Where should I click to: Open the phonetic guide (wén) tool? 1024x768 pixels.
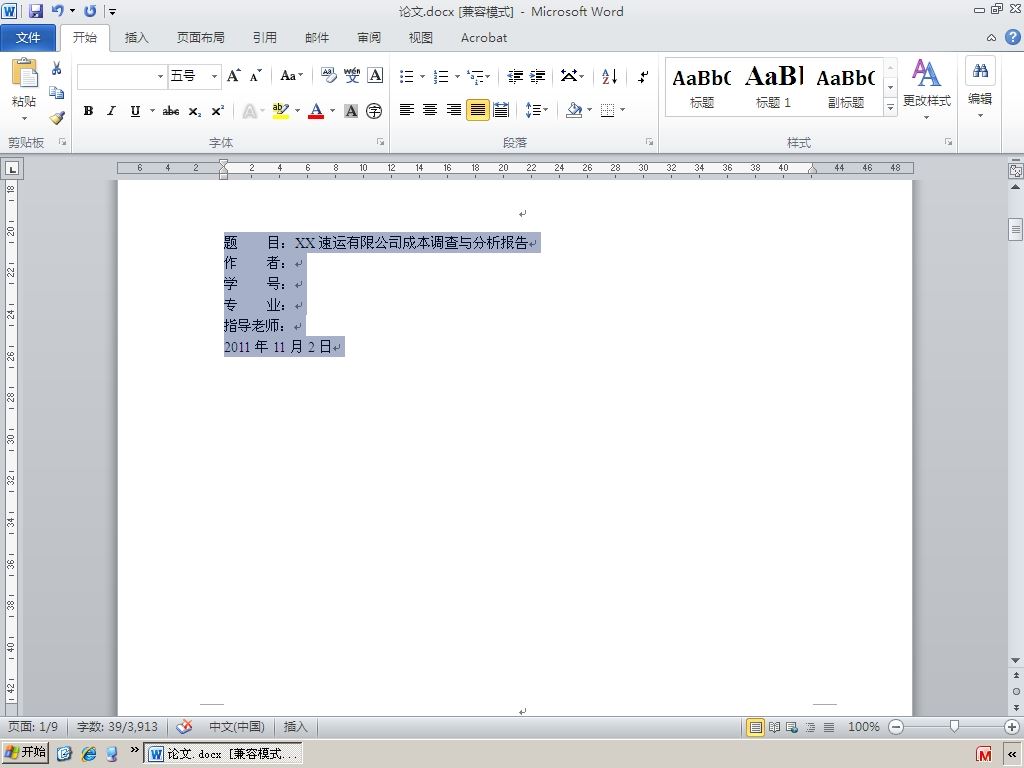(x=352, y=76)
